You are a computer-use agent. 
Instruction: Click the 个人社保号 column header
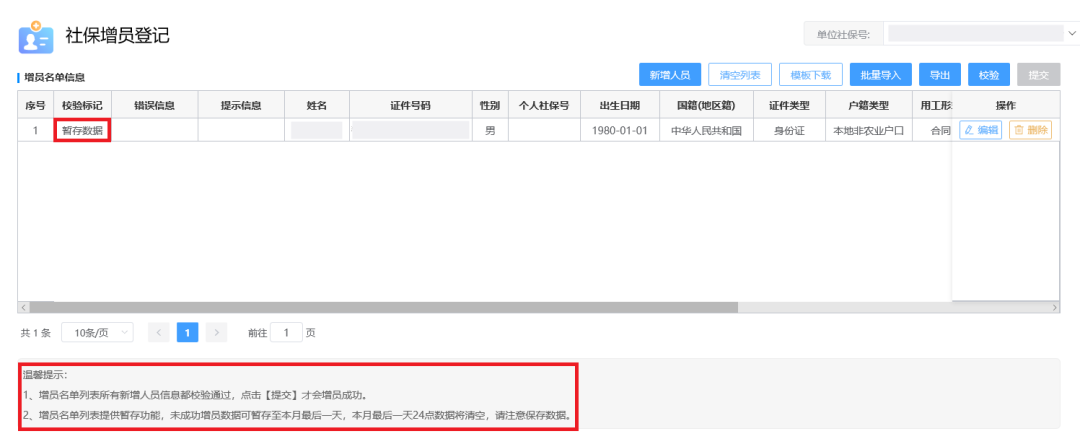[544, 105]
